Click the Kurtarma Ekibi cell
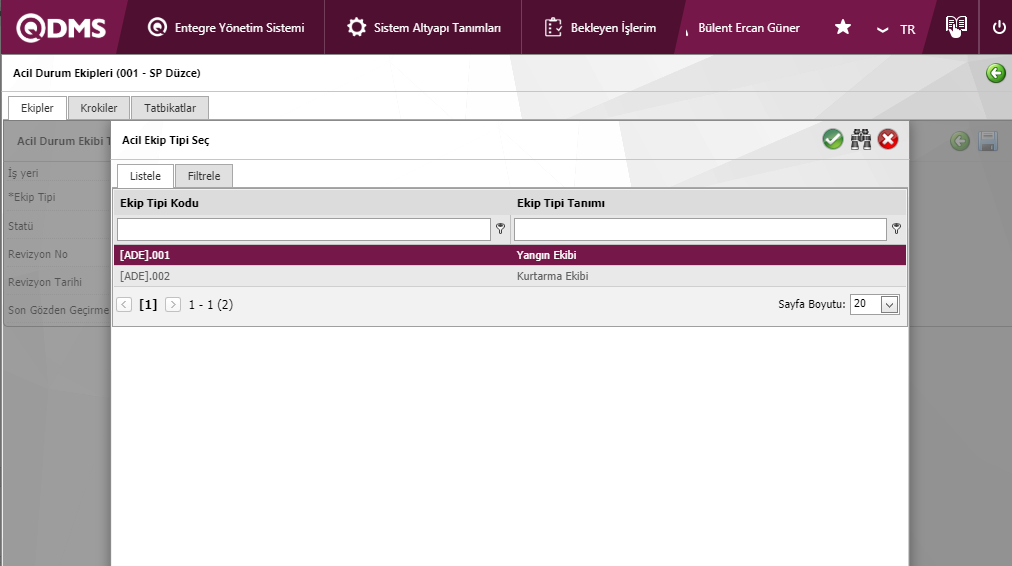The width and height of the screenshot is (1012, 566). click(552, 276)
